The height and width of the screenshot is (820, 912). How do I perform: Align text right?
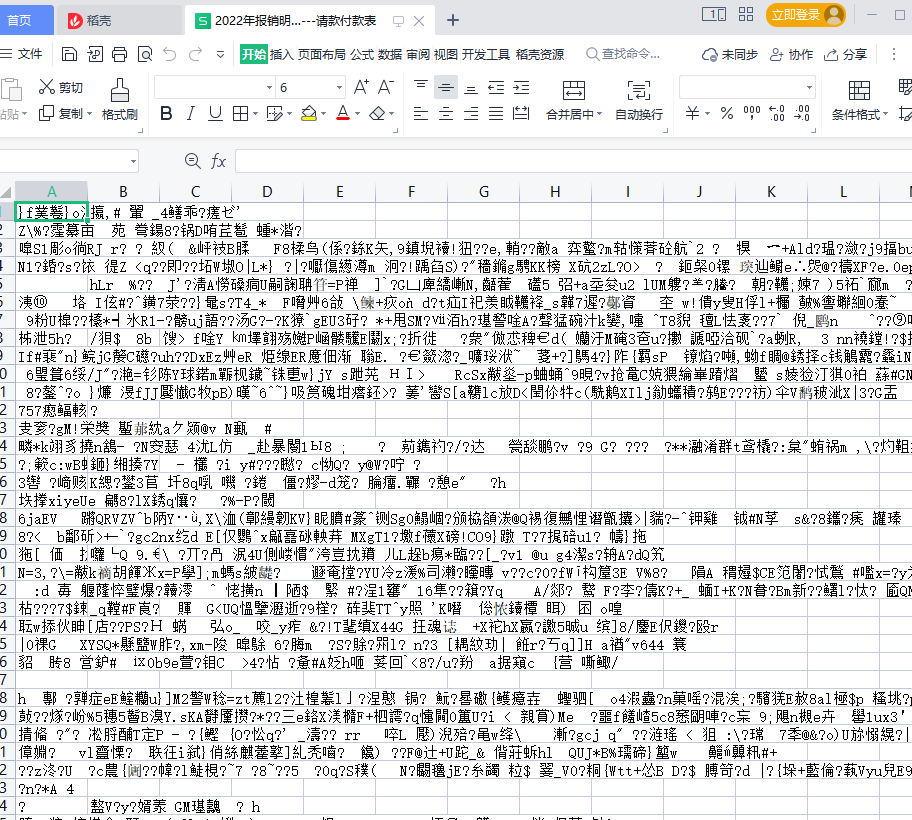pyautogui.click(x=471, y=113)
